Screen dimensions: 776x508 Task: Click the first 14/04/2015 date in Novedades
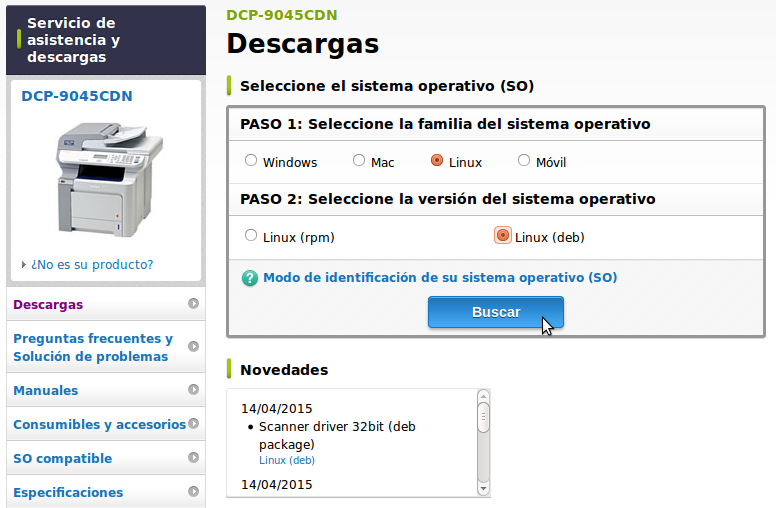[277, 408]
